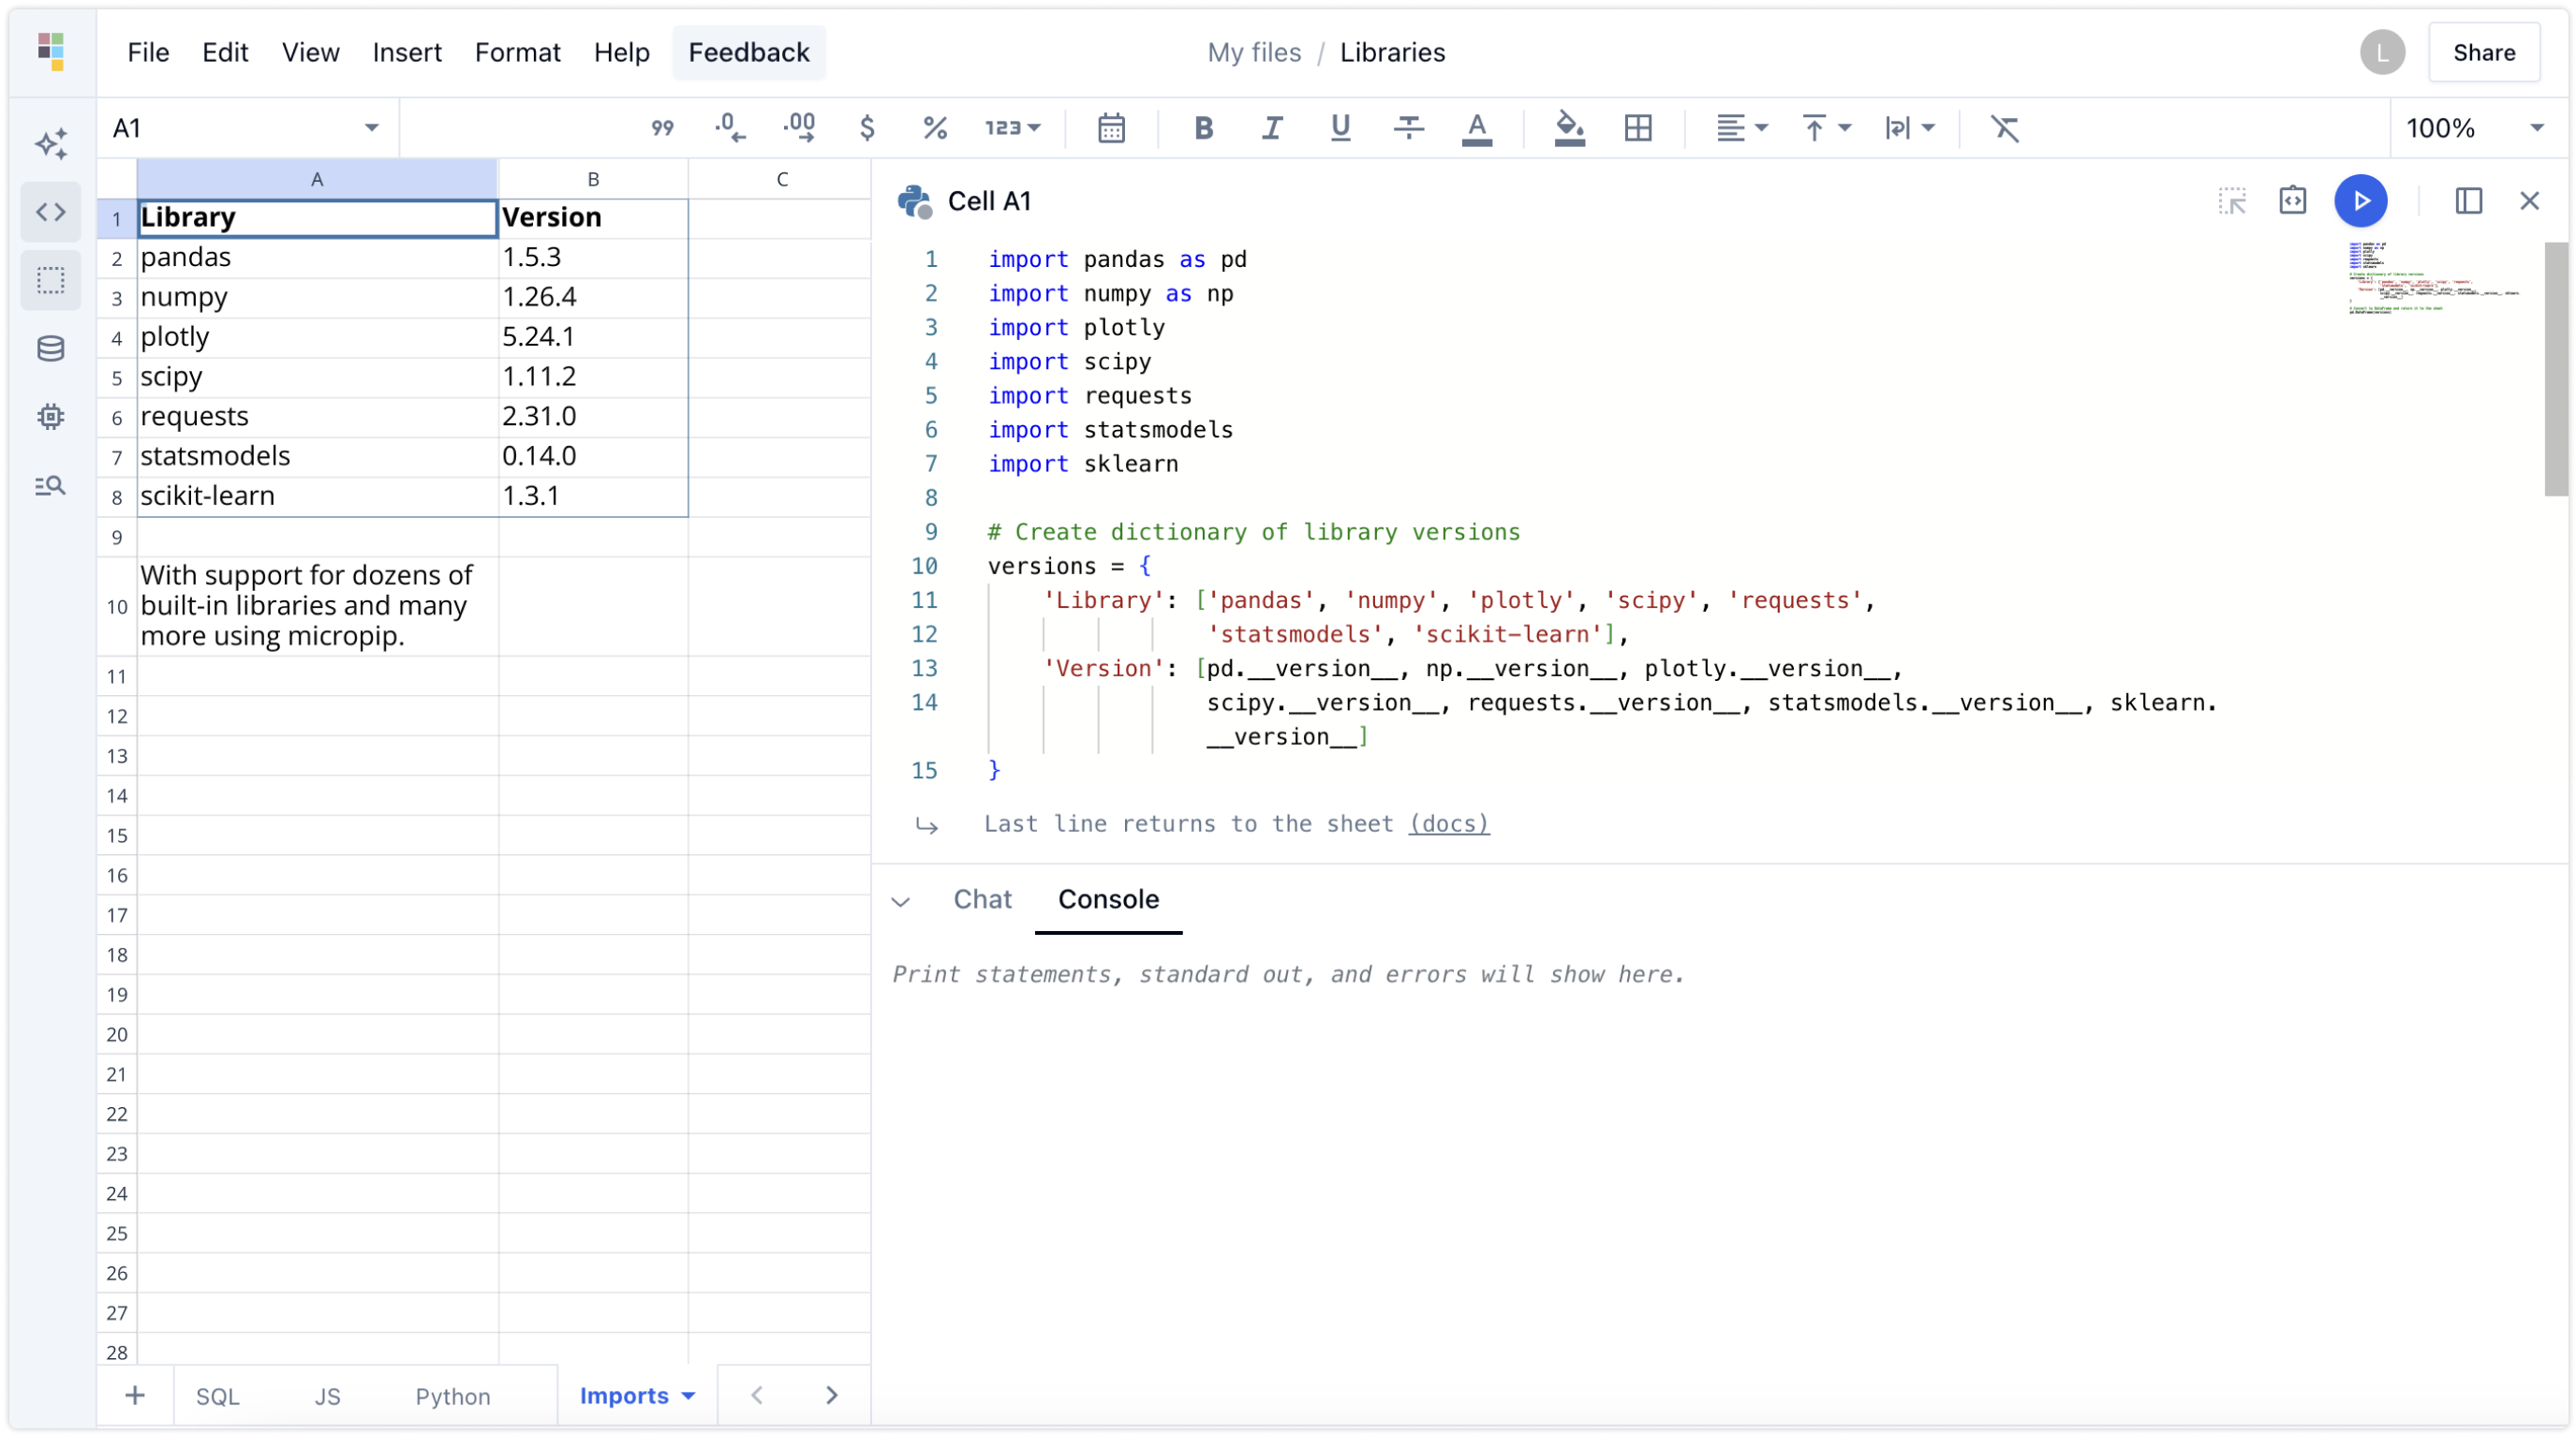Screen dimensions: 2576x1435
Task: Toggle the bold formatting icon
Action: tap(1205, 127)
